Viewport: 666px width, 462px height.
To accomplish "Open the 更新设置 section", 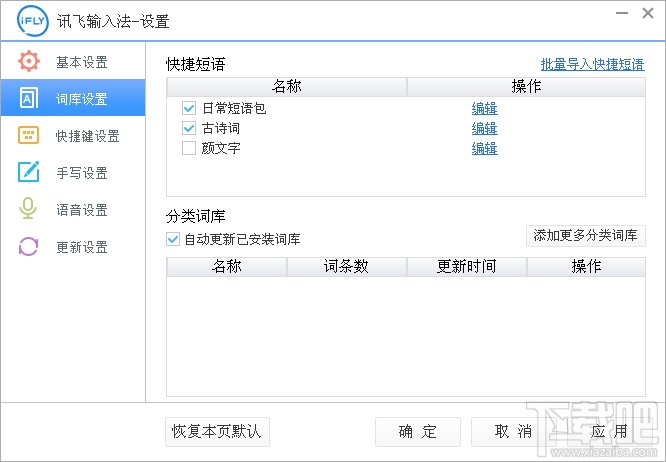I will tap(73, 246).
